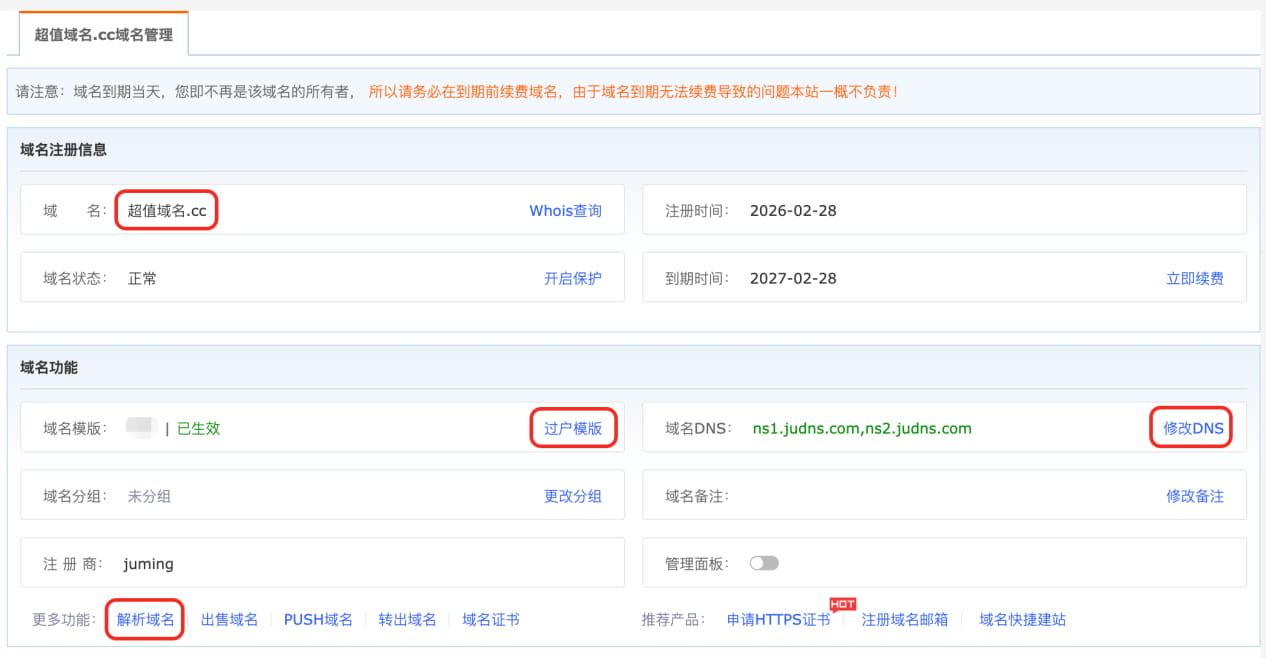This screenshot has height=658, width=1266.
Task: Open the 超值域名.cc域名管理 tab
Action: click(104, 35)
